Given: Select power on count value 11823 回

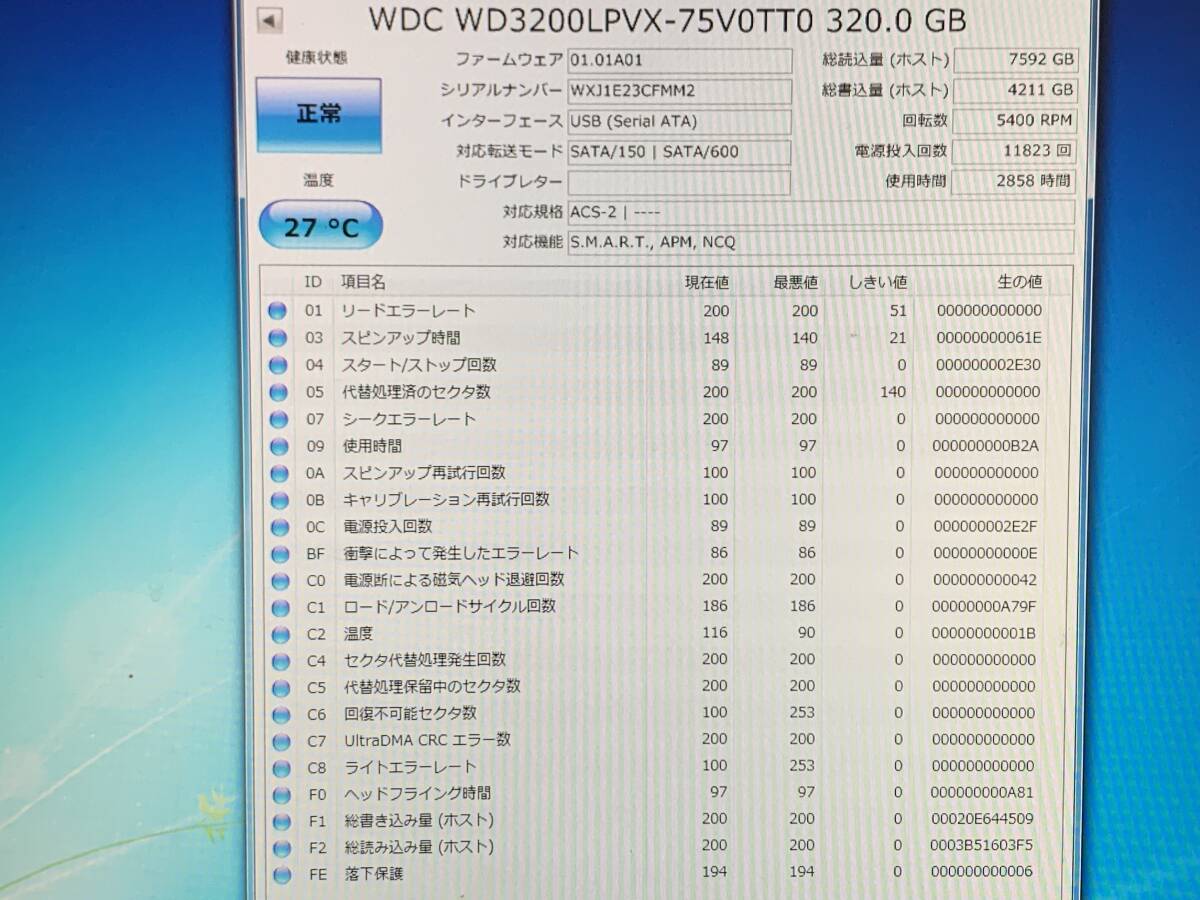Looking at the screenshot, I should (1015, 152).
